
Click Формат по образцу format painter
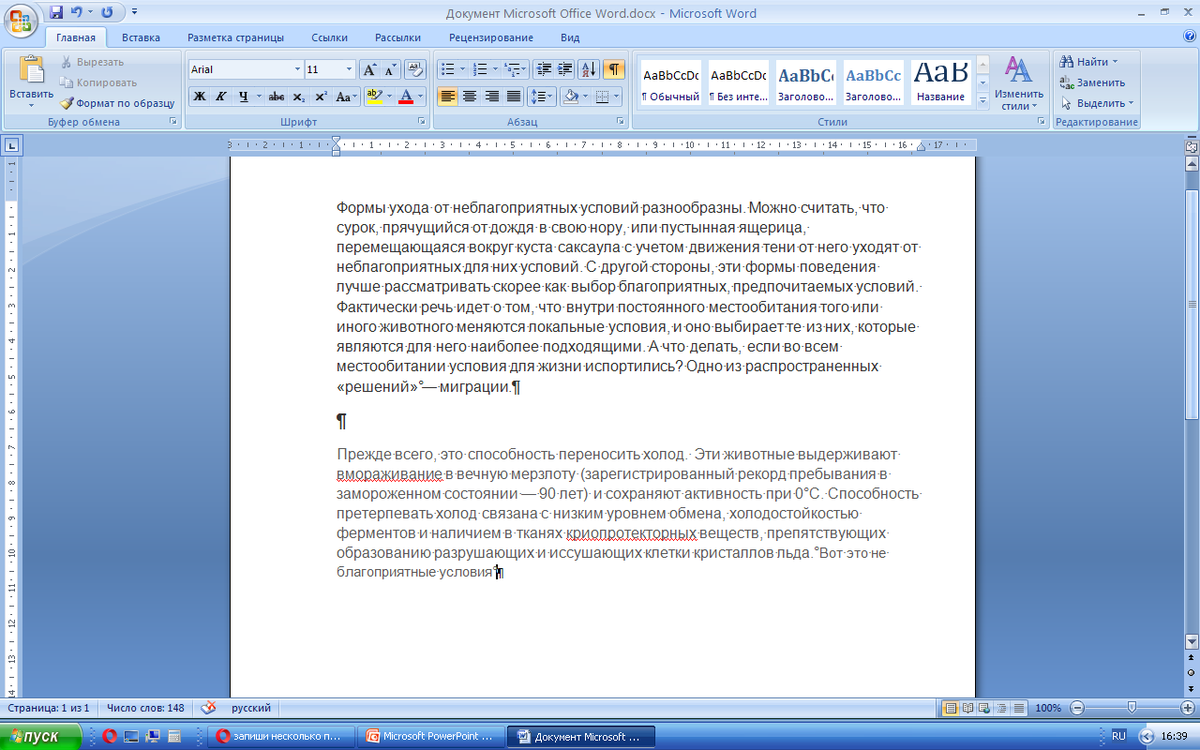pyautogui.click(x=117, y=102)
